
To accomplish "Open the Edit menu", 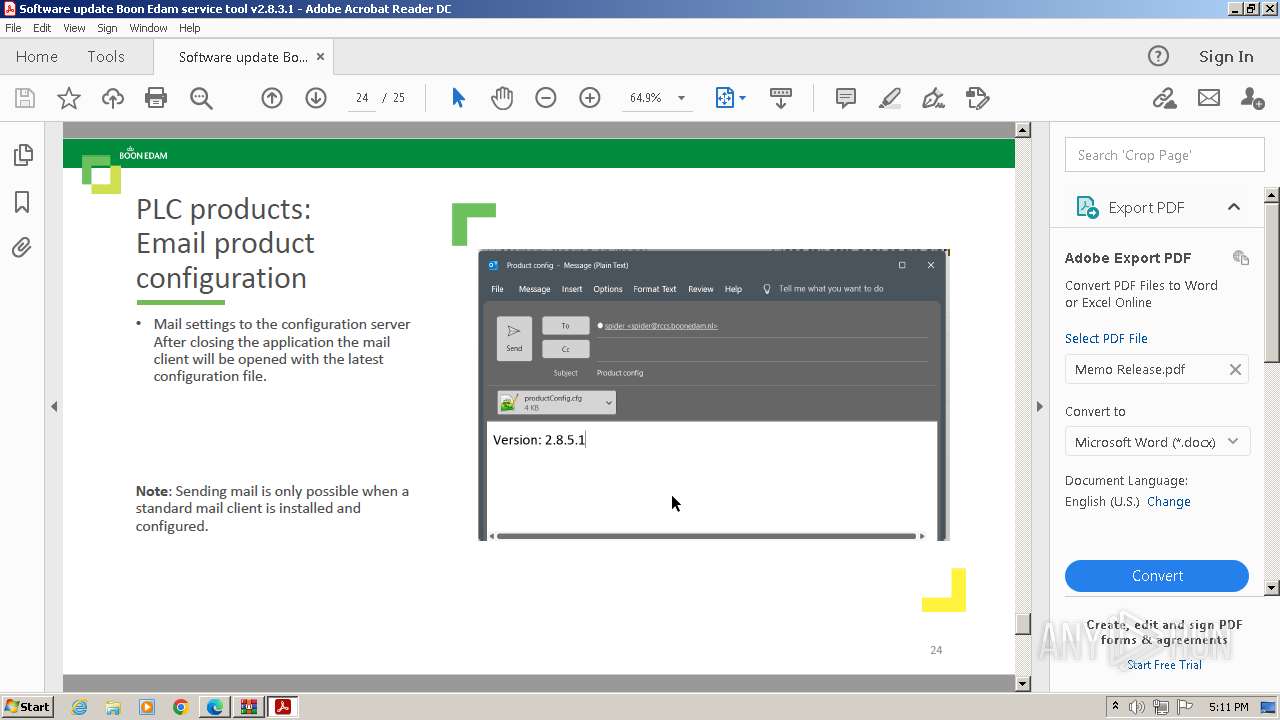I will (42, 28).
